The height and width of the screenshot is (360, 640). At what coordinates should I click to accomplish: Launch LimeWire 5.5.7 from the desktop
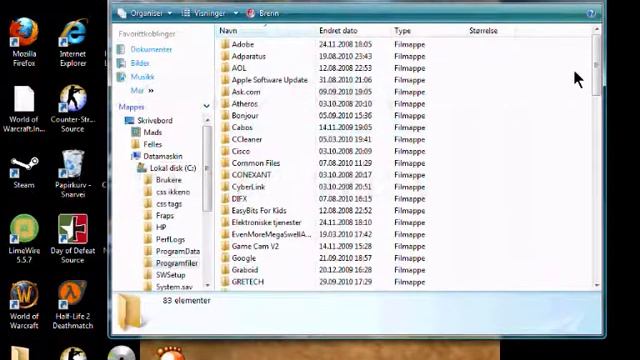[x=24, y=239]
